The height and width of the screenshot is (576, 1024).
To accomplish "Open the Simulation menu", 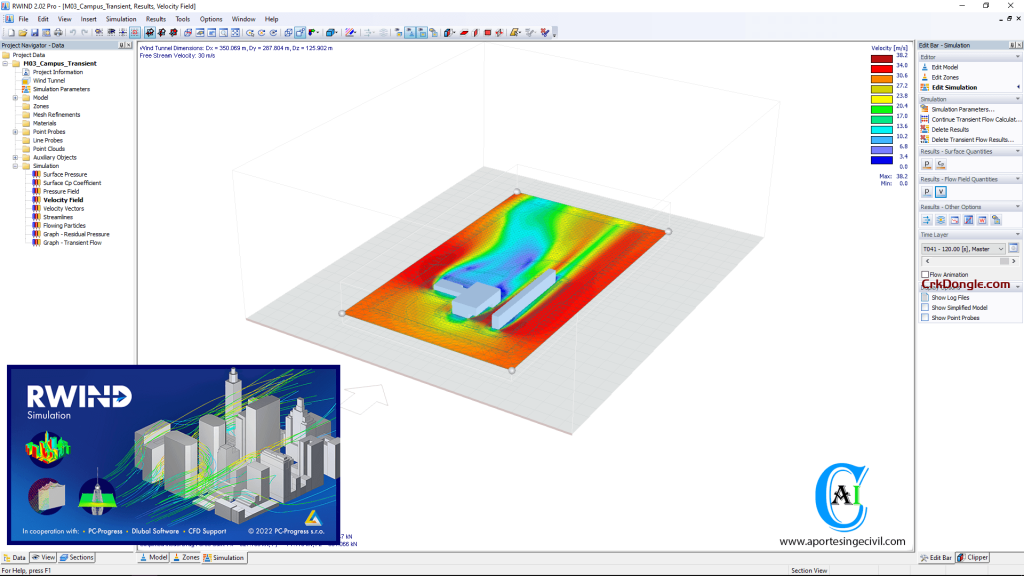I will [x=121, y=18].
